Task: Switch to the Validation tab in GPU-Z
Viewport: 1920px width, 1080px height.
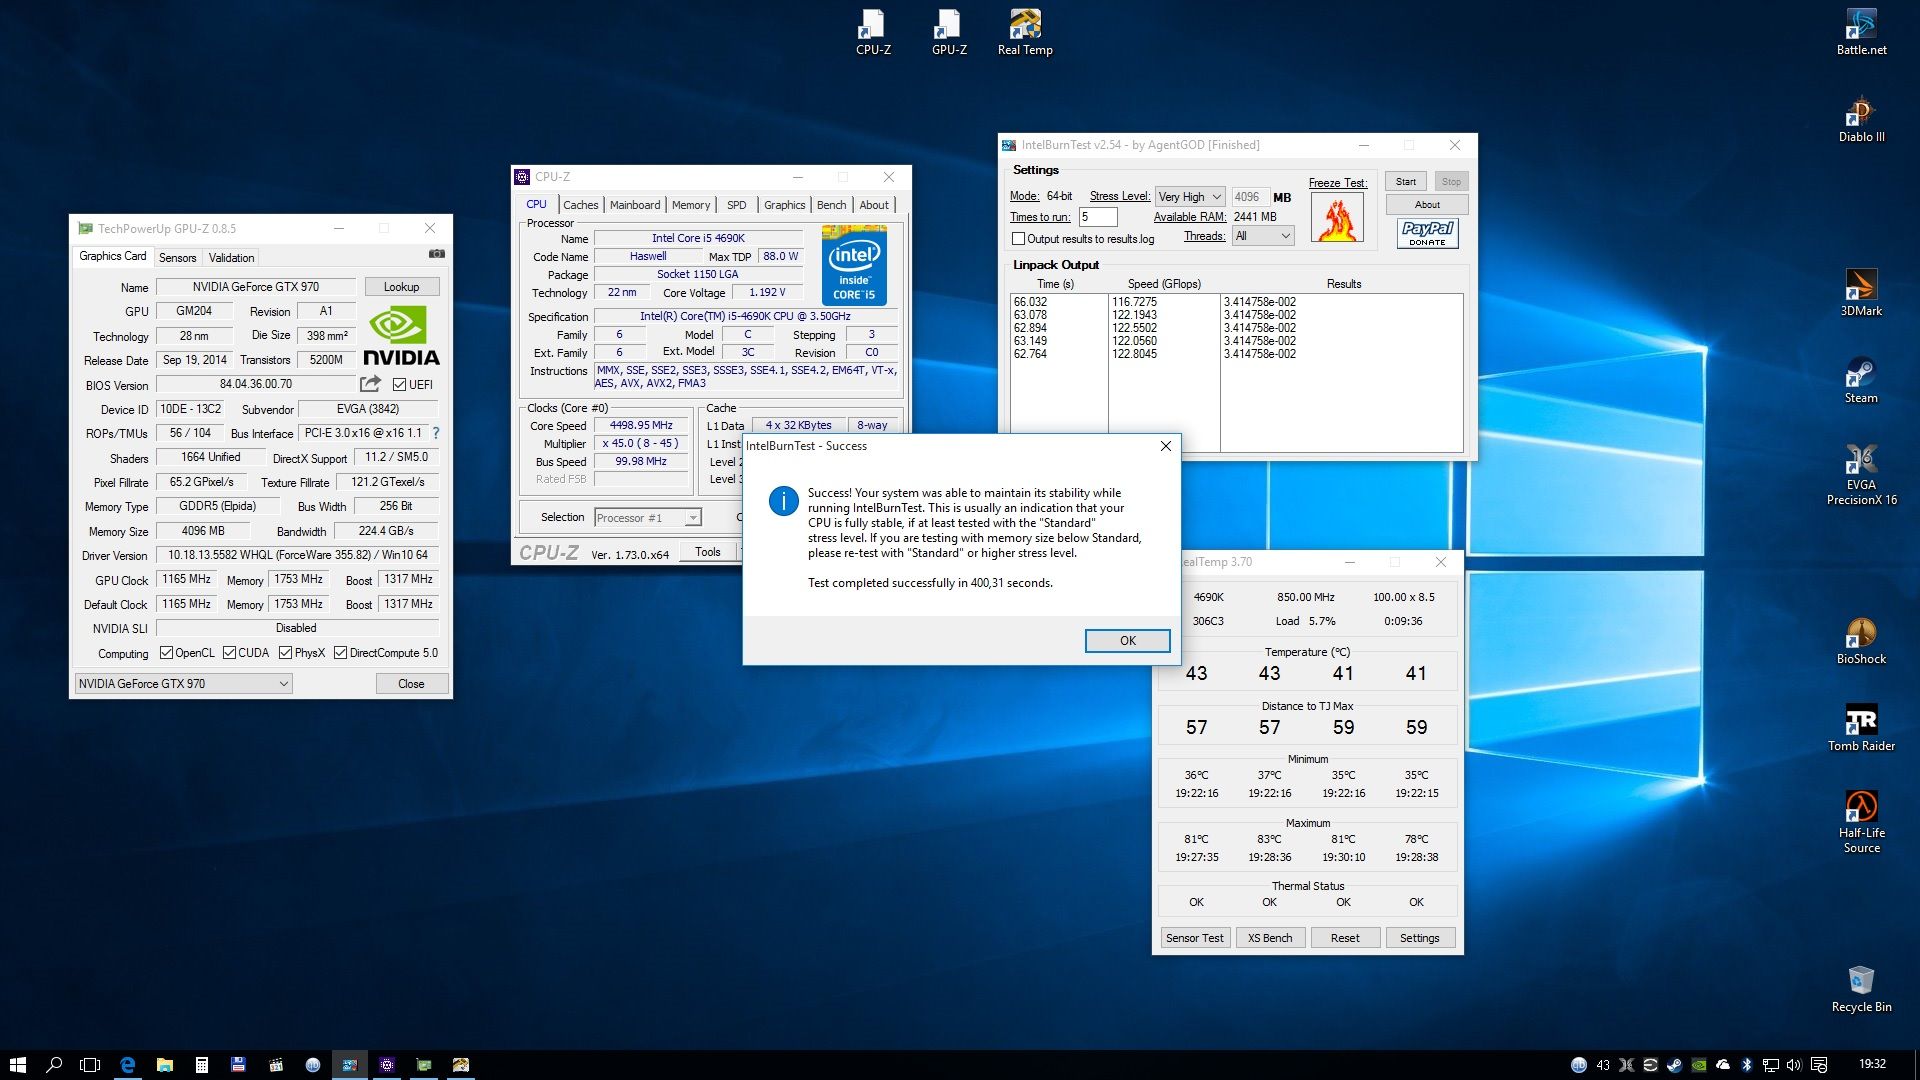Action: (231, 258)
